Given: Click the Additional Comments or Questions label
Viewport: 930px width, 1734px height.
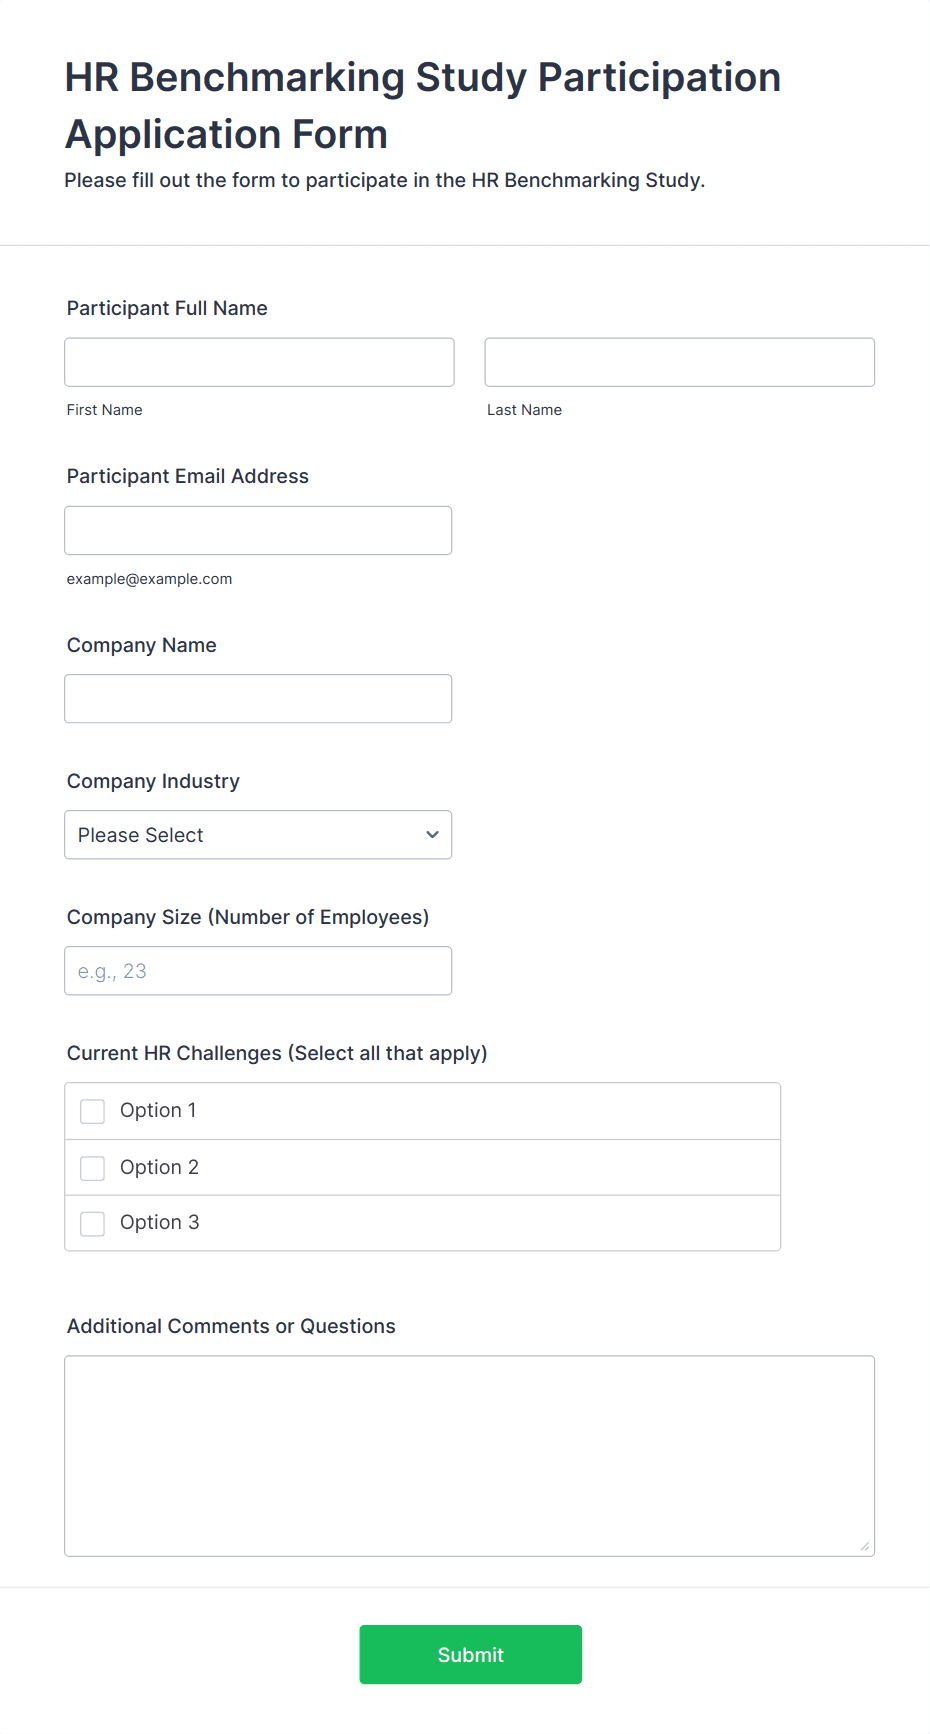Looking at the screenshot, I should pyautogui.click(x=231, y=1326).
